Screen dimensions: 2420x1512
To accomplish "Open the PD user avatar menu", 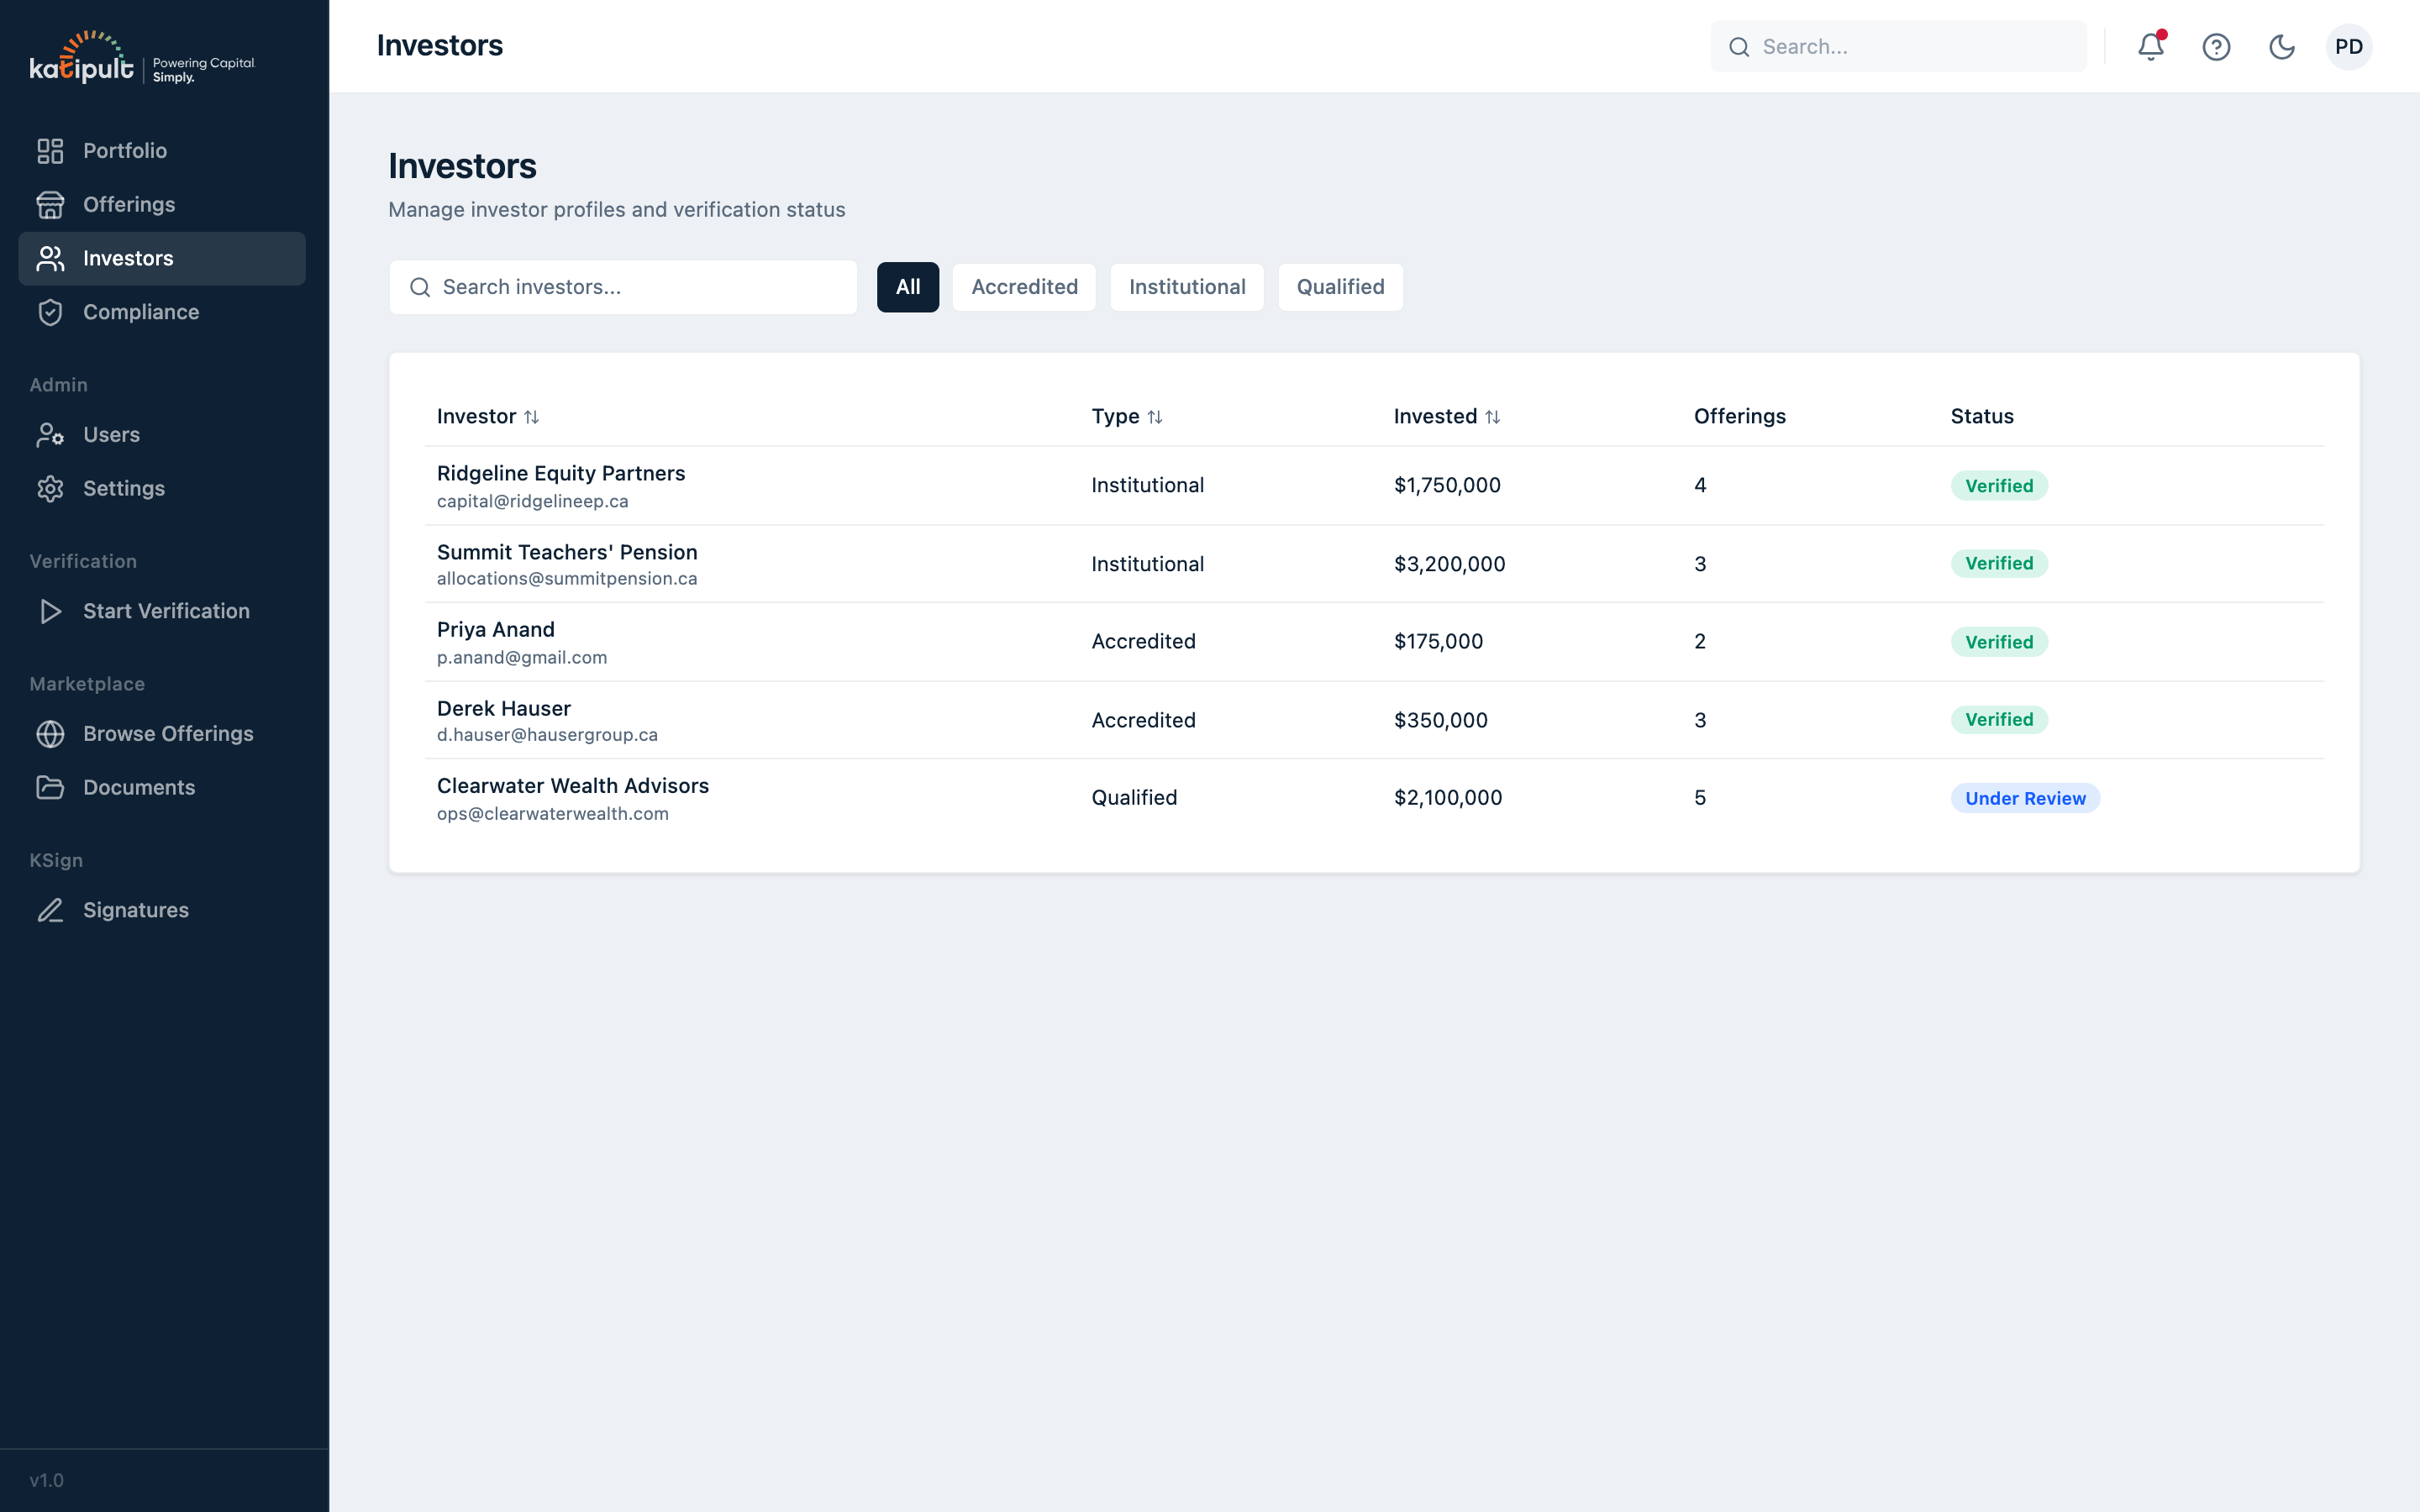I will tap(2348, 47).
